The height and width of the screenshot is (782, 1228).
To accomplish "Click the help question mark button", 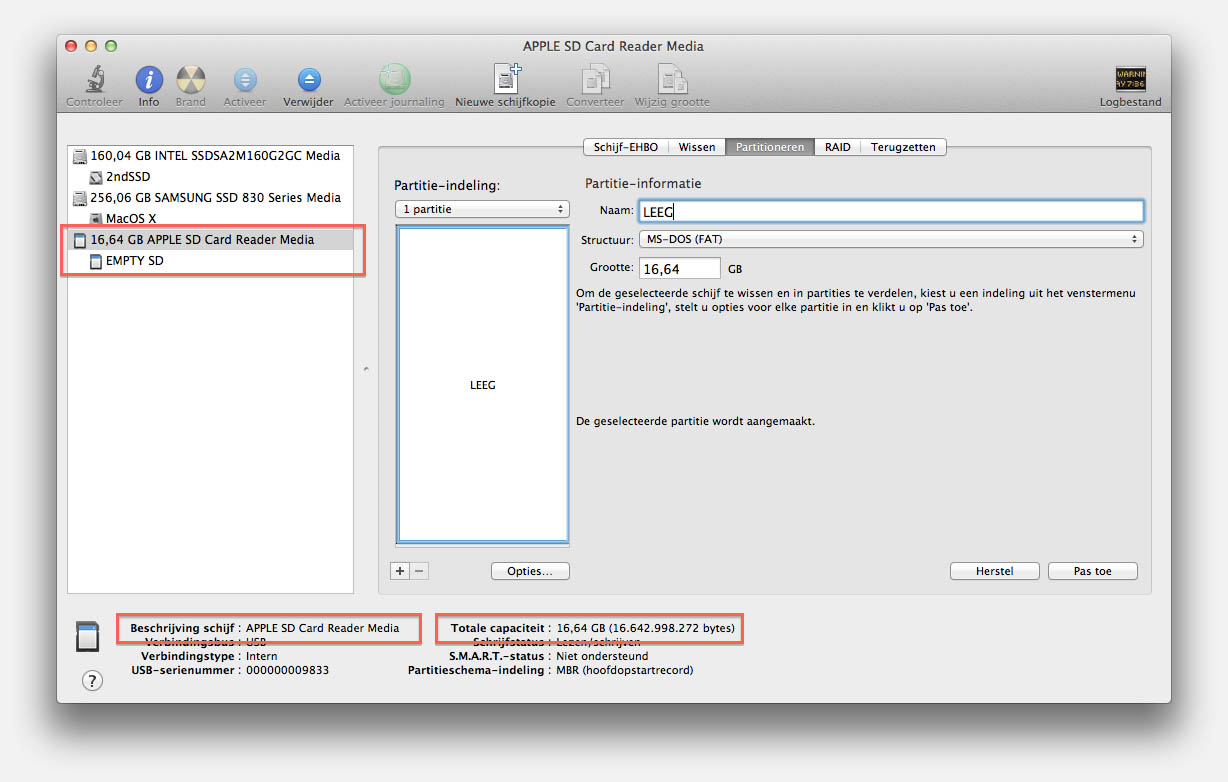I will click(x=92, y=681).
